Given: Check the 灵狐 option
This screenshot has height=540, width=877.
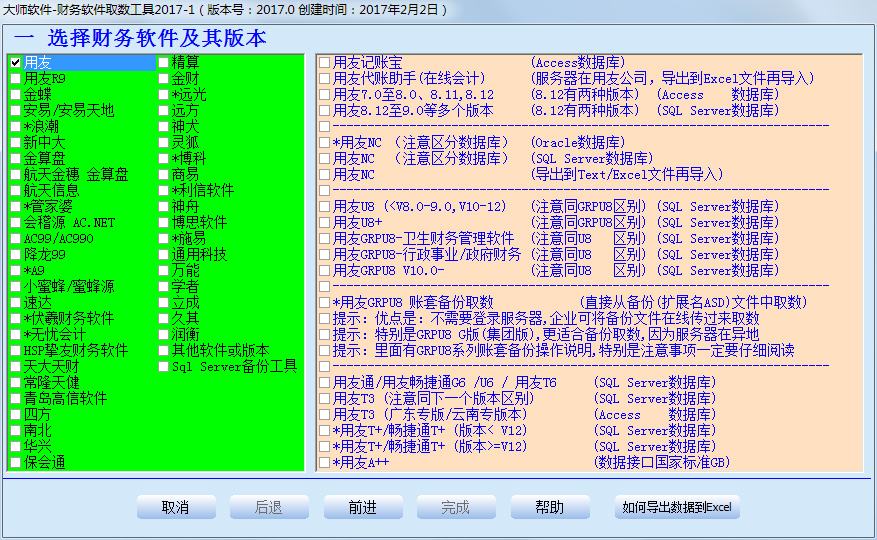Looking at the screenshot, I should 163,143.
